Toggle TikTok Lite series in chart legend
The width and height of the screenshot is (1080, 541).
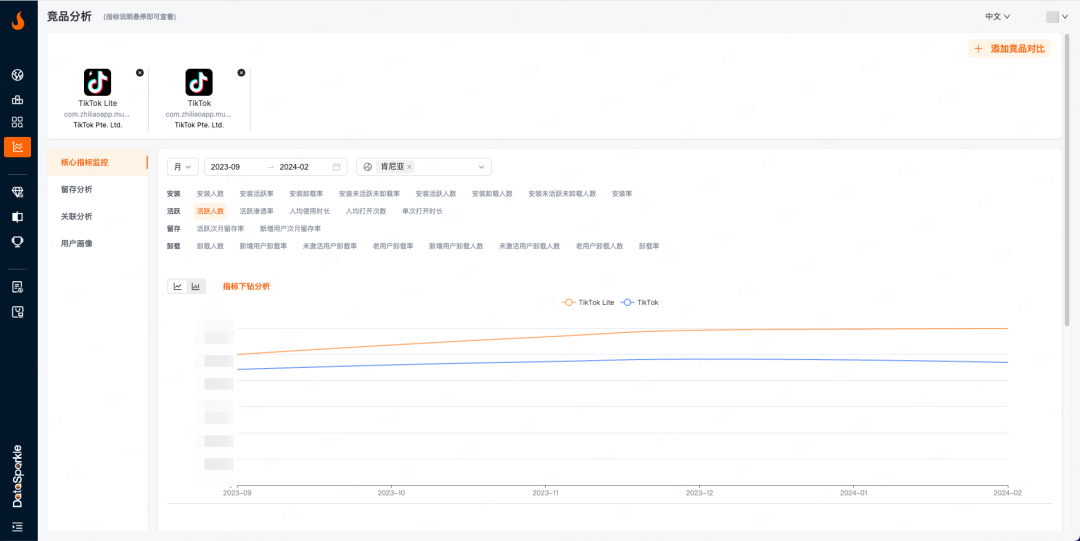coord(589,302)
